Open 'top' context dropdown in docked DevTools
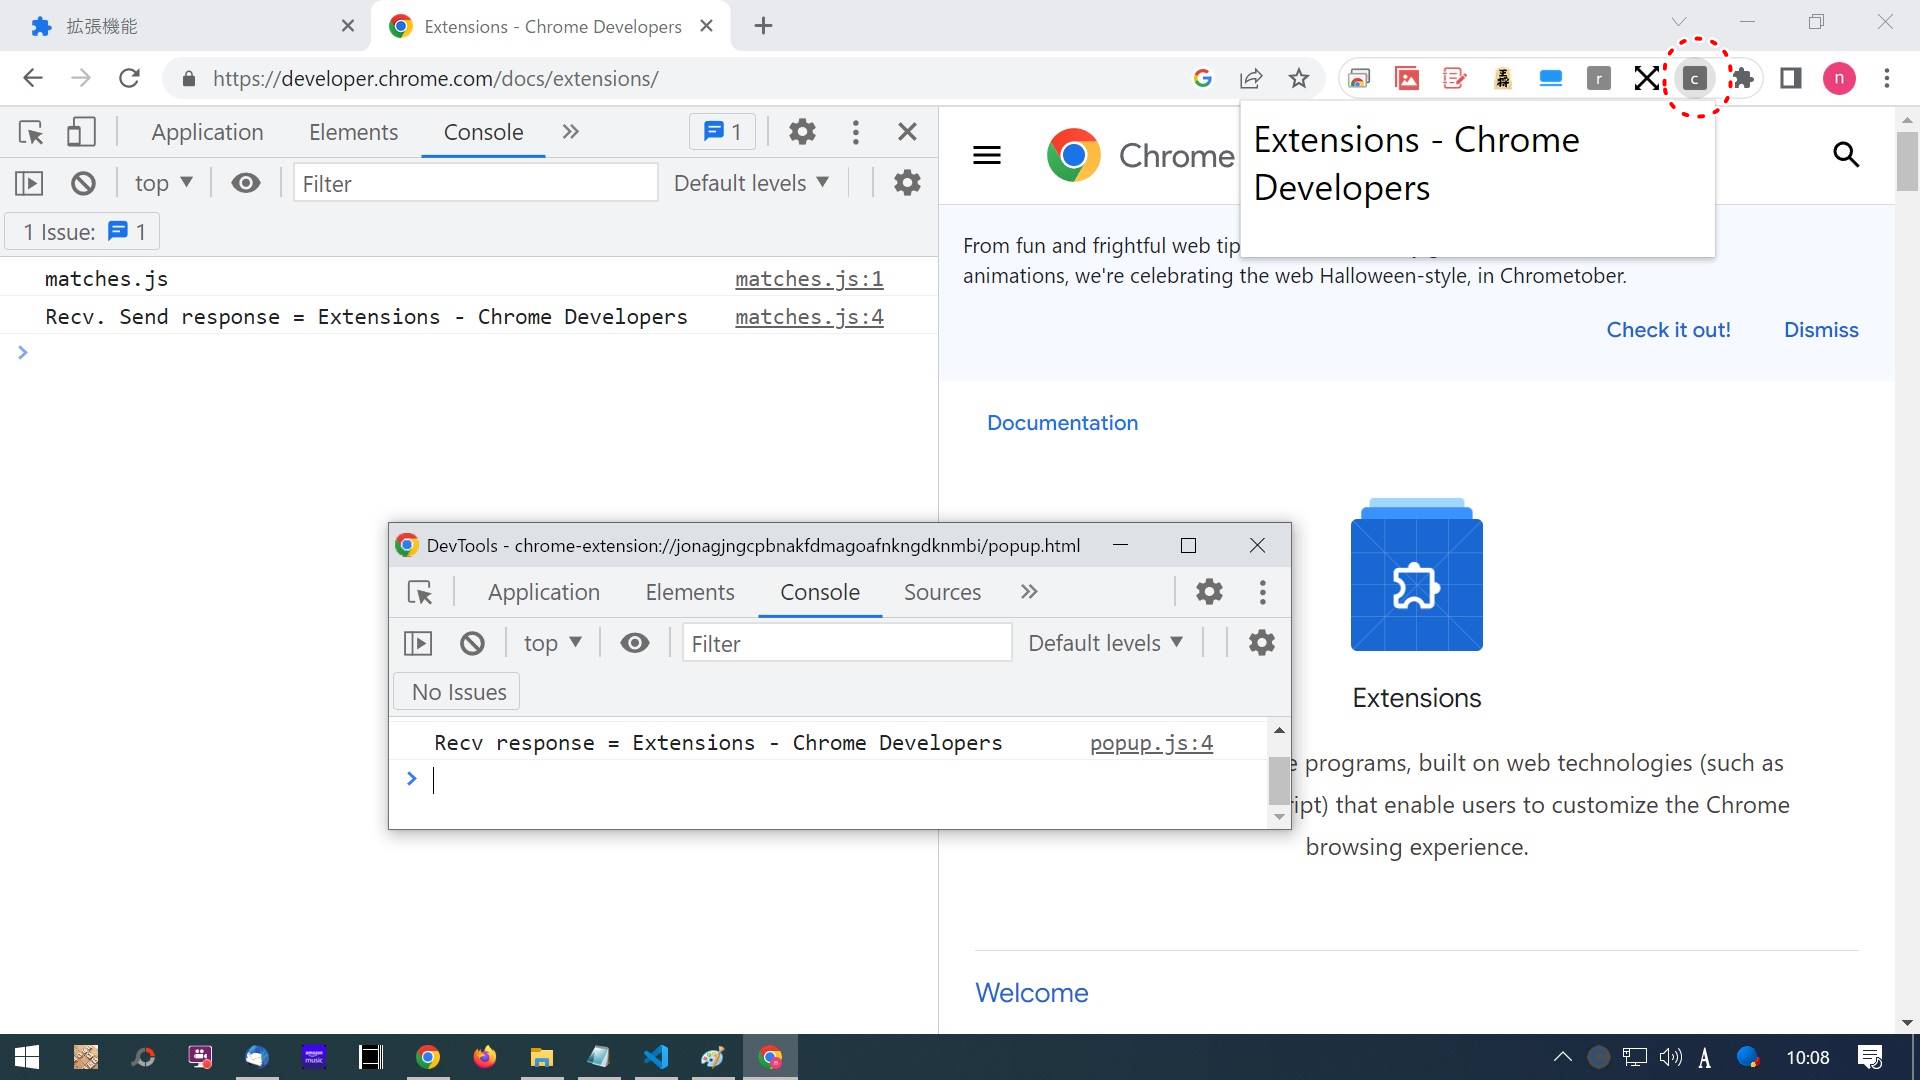The image size is (1920, 1080). 163,183
